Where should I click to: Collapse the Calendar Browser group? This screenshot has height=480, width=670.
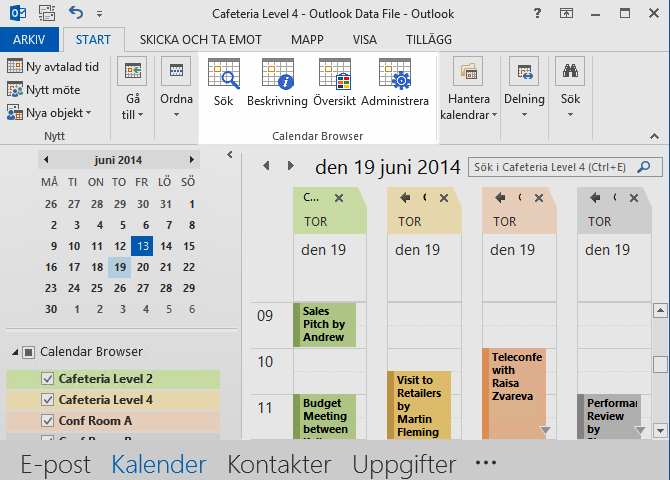pyautogui.click(x=15, y=353)
